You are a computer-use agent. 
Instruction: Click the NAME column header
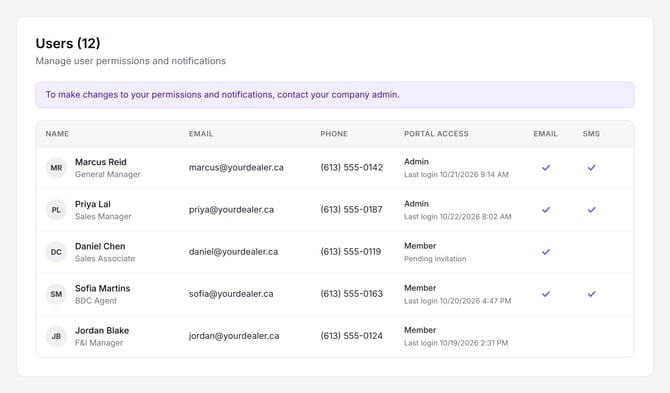[57, 134]
